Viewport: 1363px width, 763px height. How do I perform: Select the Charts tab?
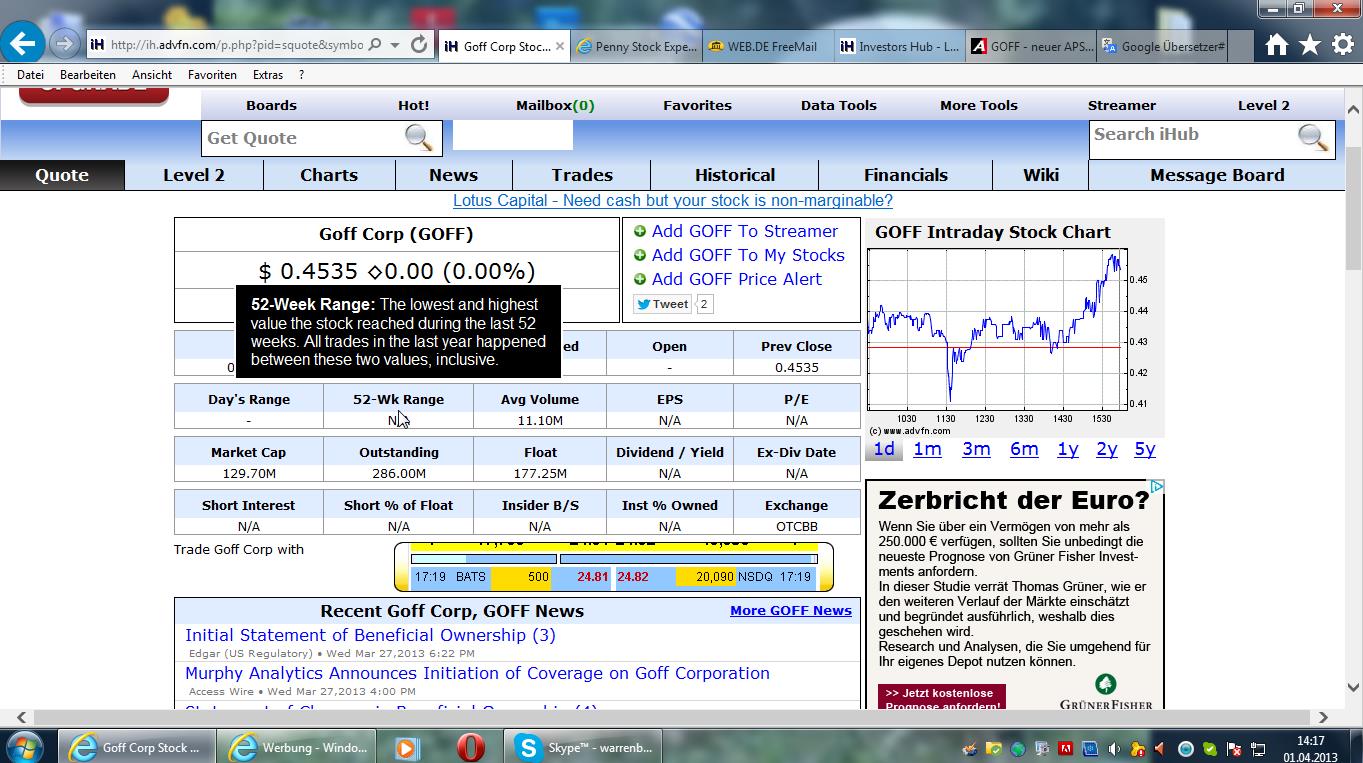tap(329, 175)
